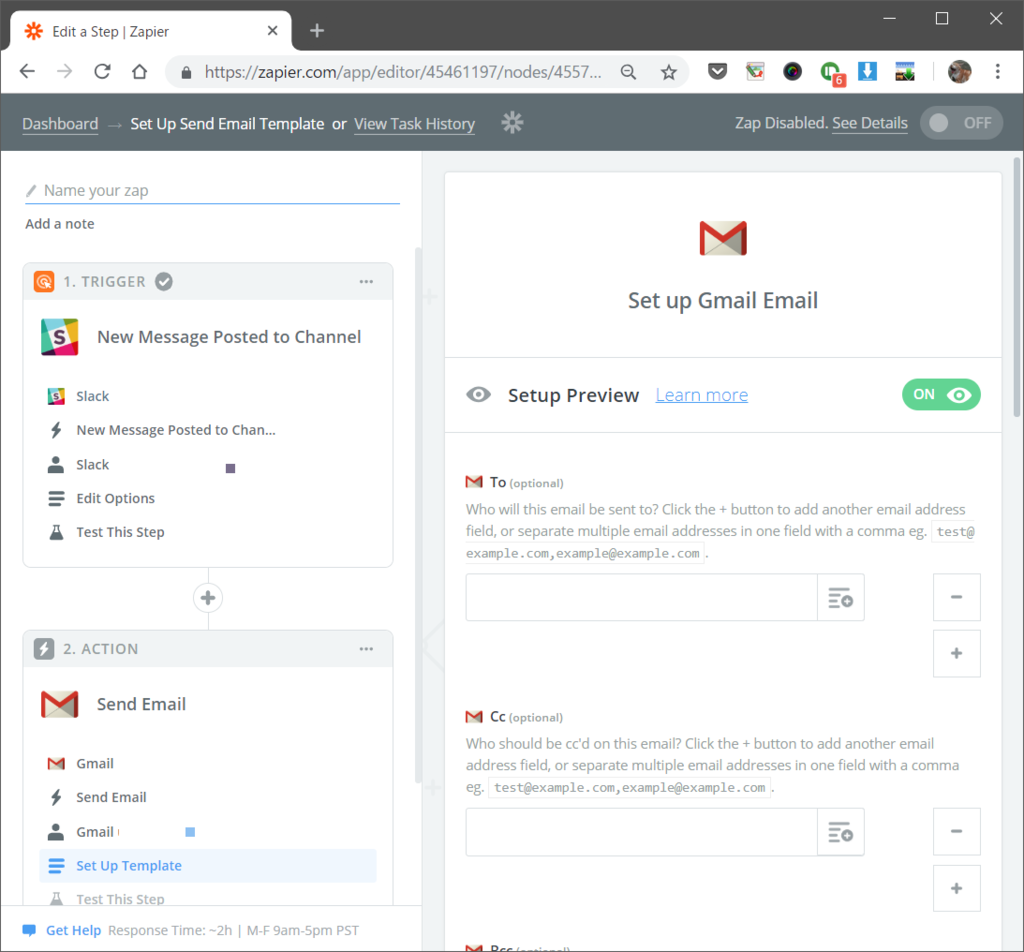Click the Dashboard link
Viewport: 1024px width, 952px height.
point(60,123)
